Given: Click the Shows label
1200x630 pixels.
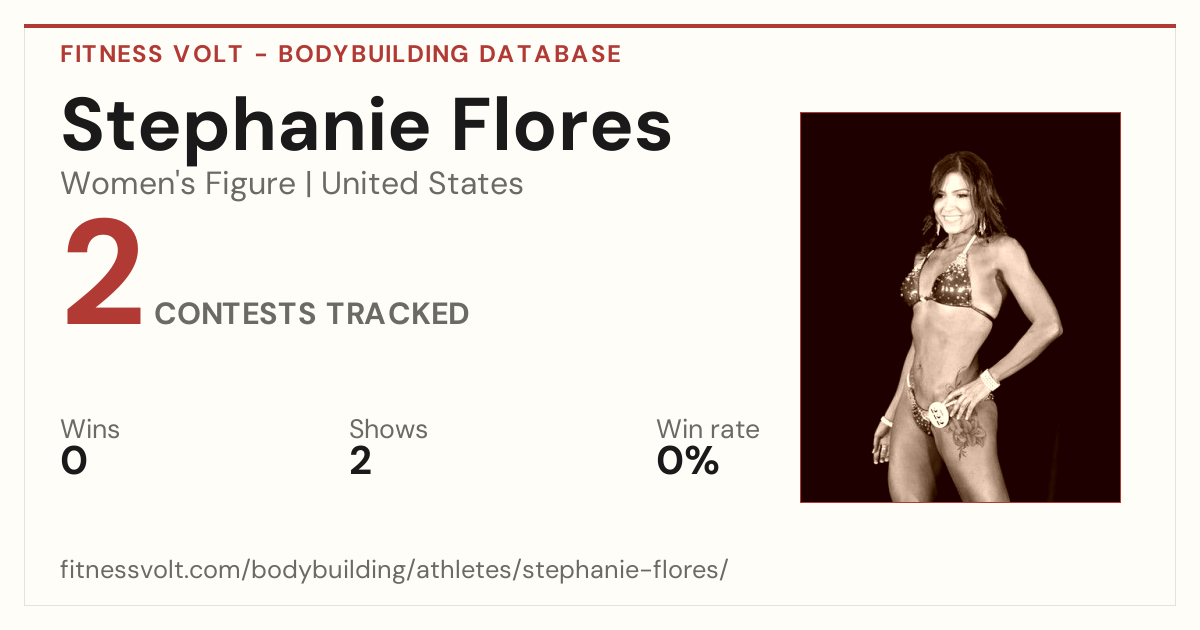Looking at the screenshot, I should [x=388, y=429].
